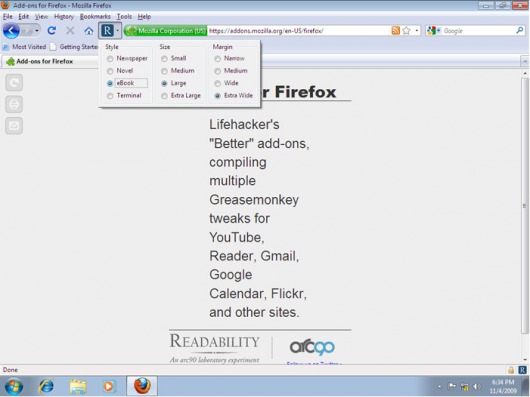Bookmark this page with the star icon
530x397 pixels.
(406, 31)
